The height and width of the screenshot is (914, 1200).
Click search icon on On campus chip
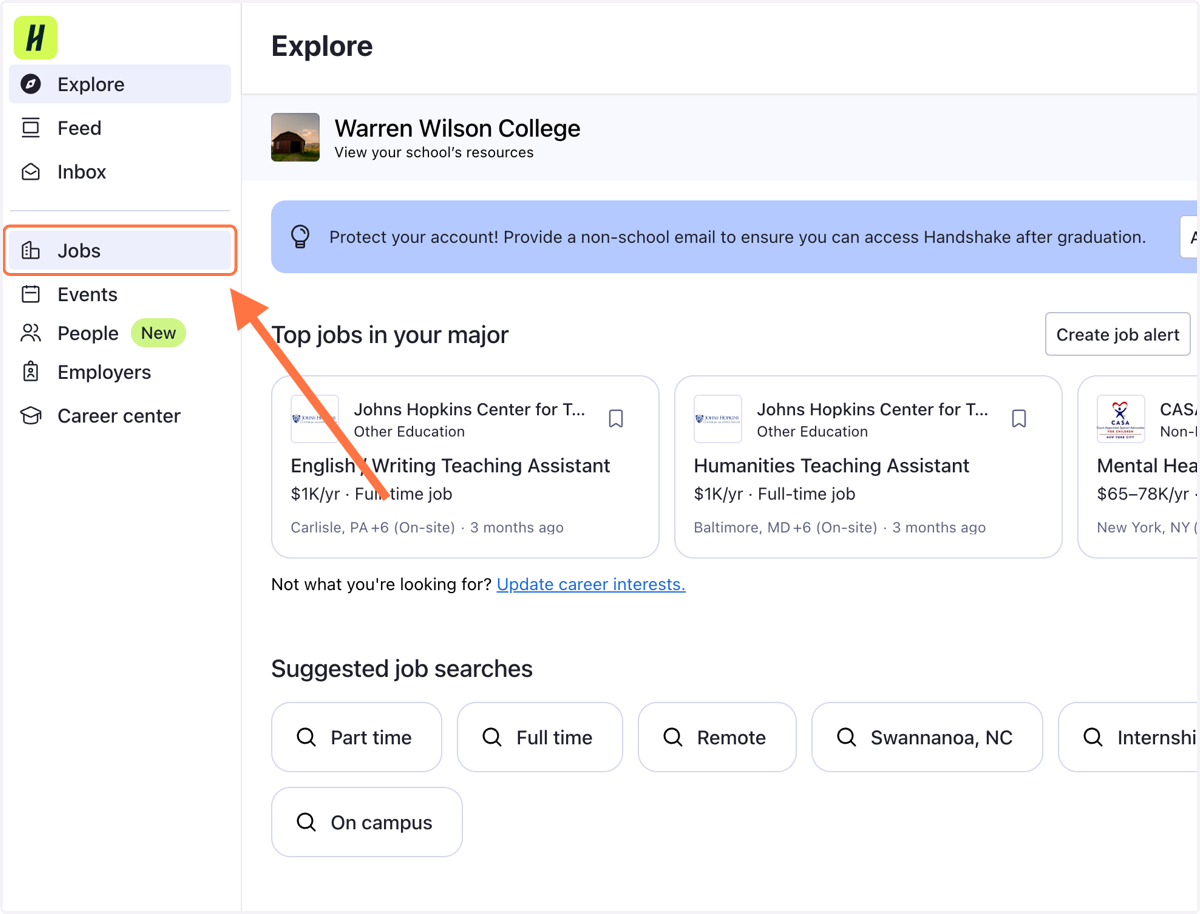(306, 822)
